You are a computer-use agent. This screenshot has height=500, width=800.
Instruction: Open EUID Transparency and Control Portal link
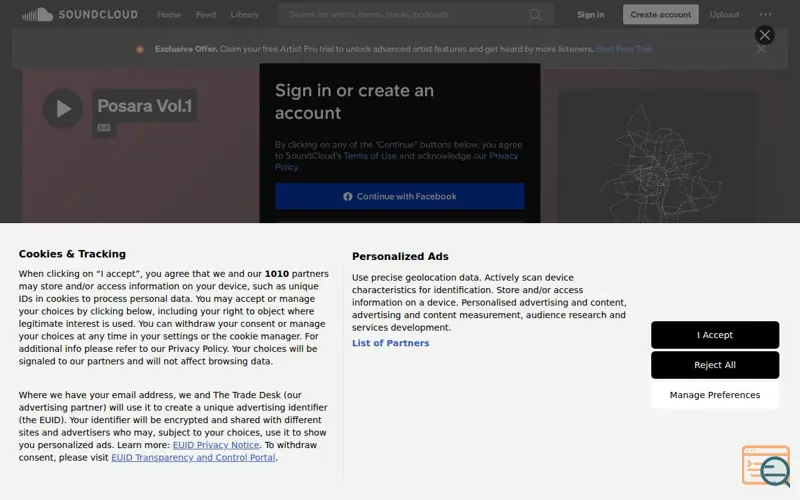193,458
